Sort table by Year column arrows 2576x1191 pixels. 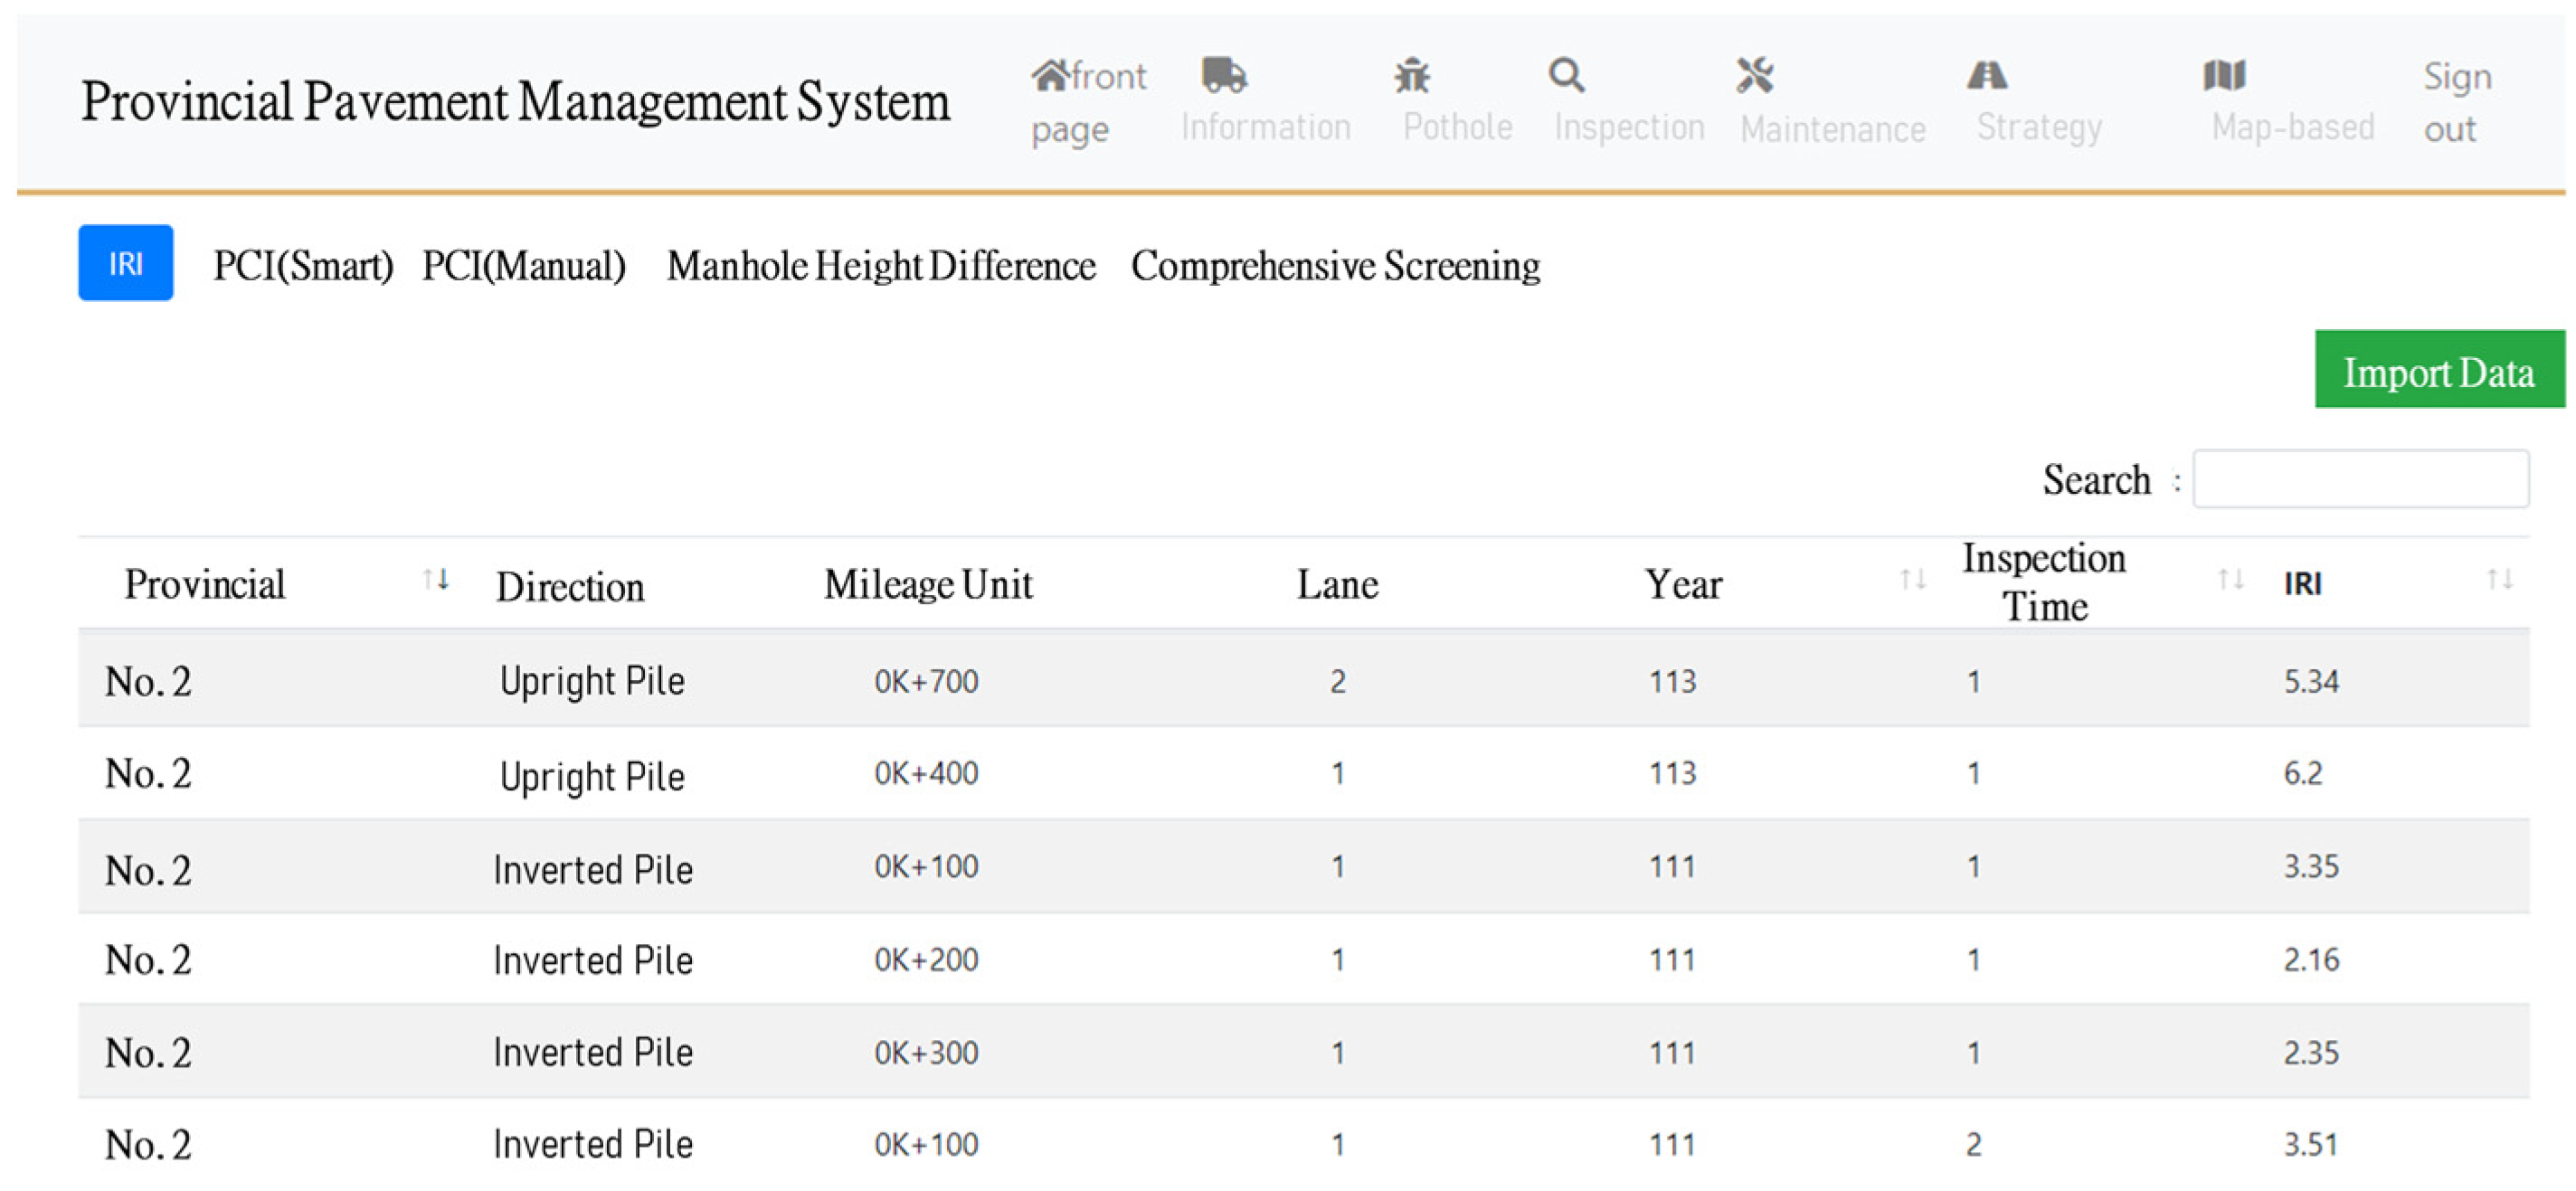tap(1912, 580)
